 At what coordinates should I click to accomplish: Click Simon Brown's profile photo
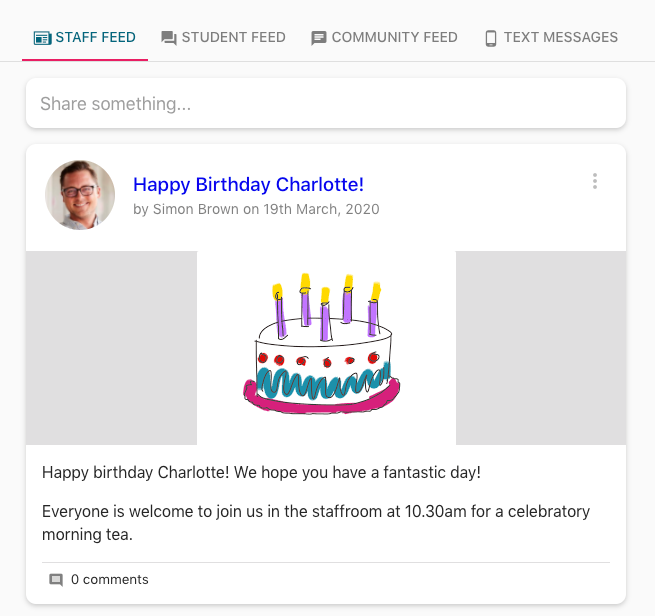pos(80,194)
